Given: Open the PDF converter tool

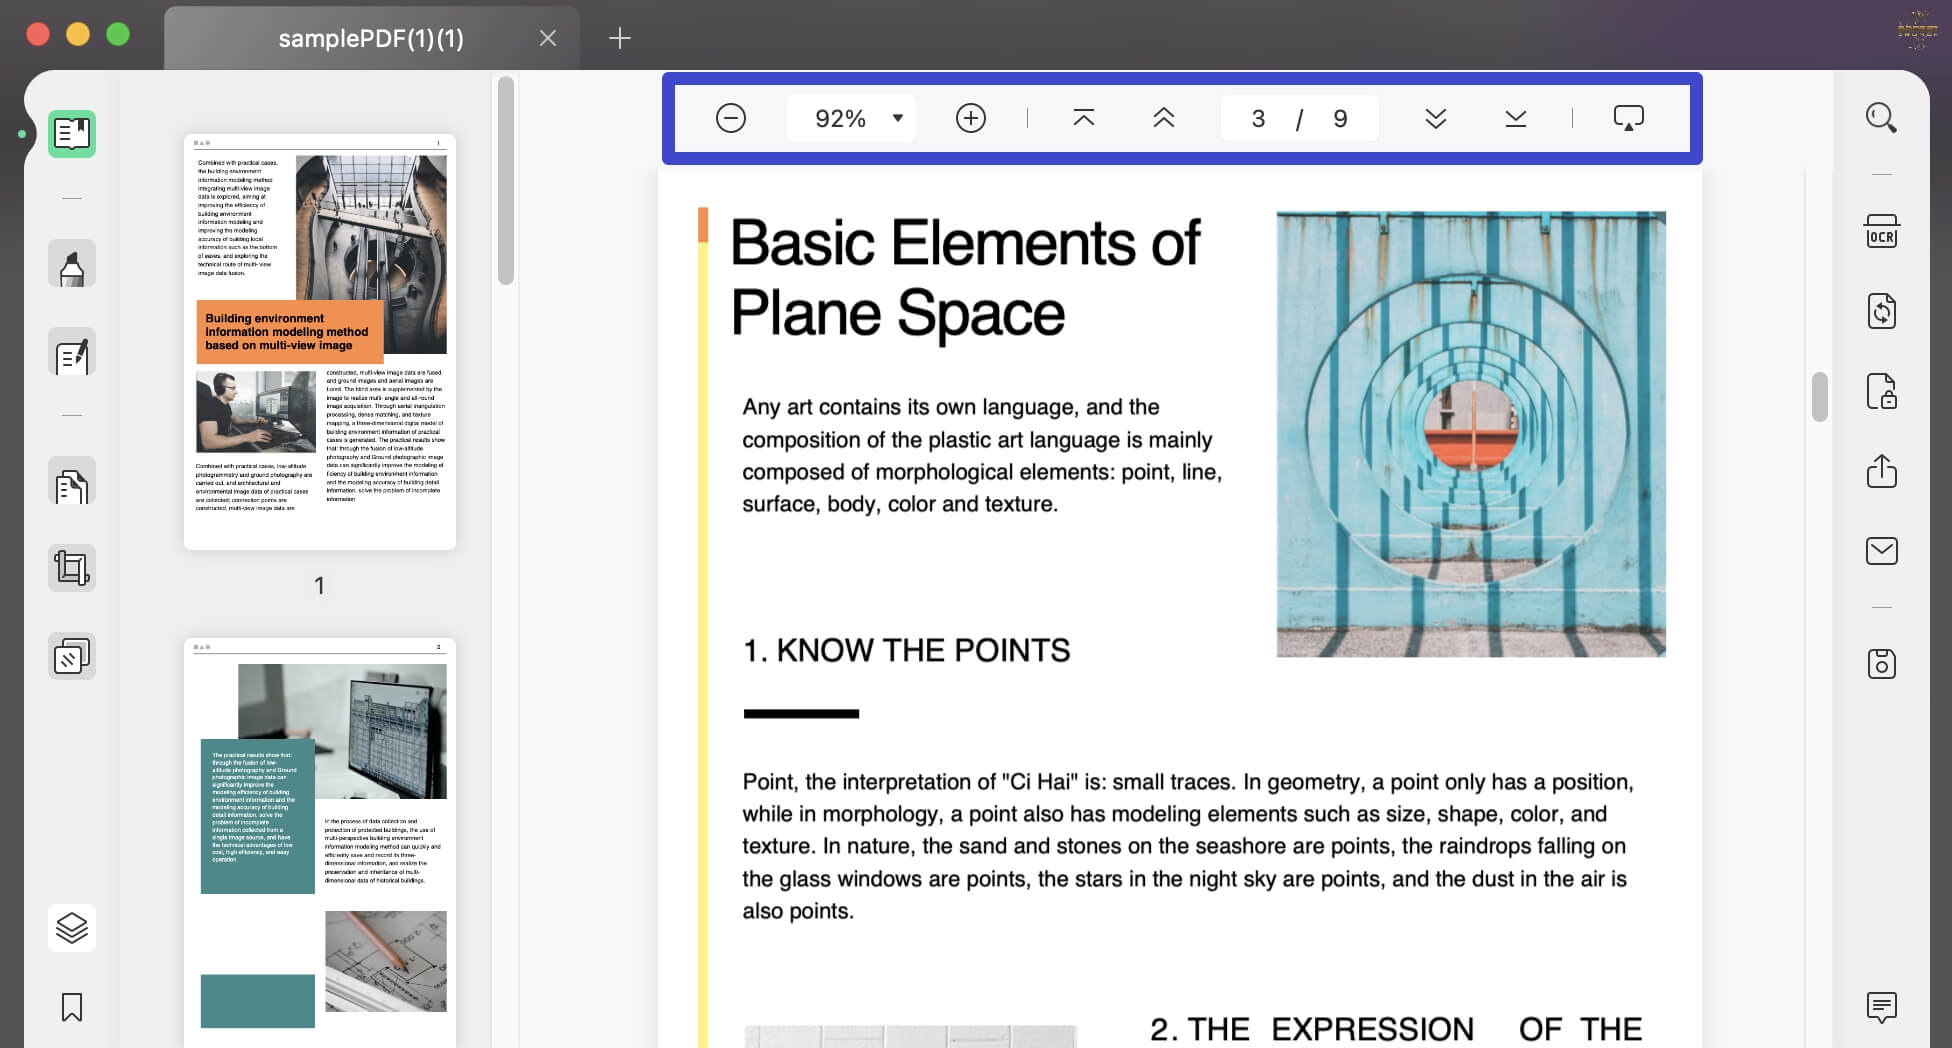Looking at the screenshot, I should click(1881, 311).
